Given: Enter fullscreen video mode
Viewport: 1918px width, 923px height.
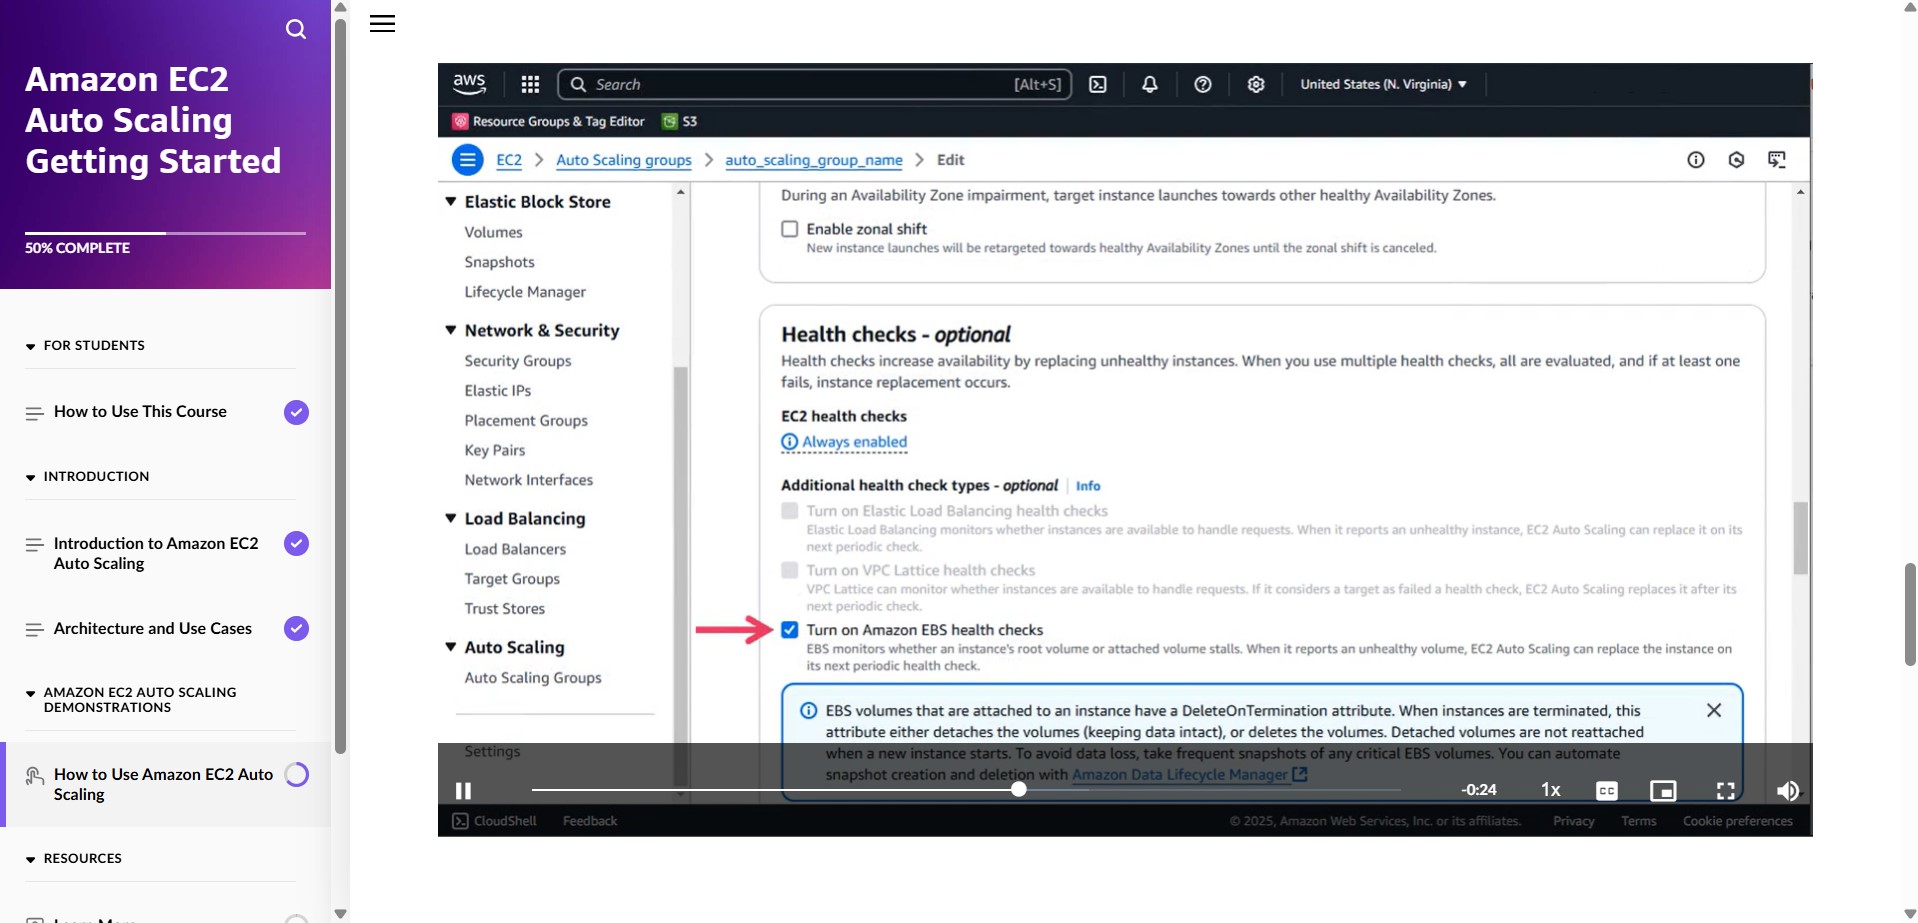Looking at the screenshot, I should click(1726, 791).
